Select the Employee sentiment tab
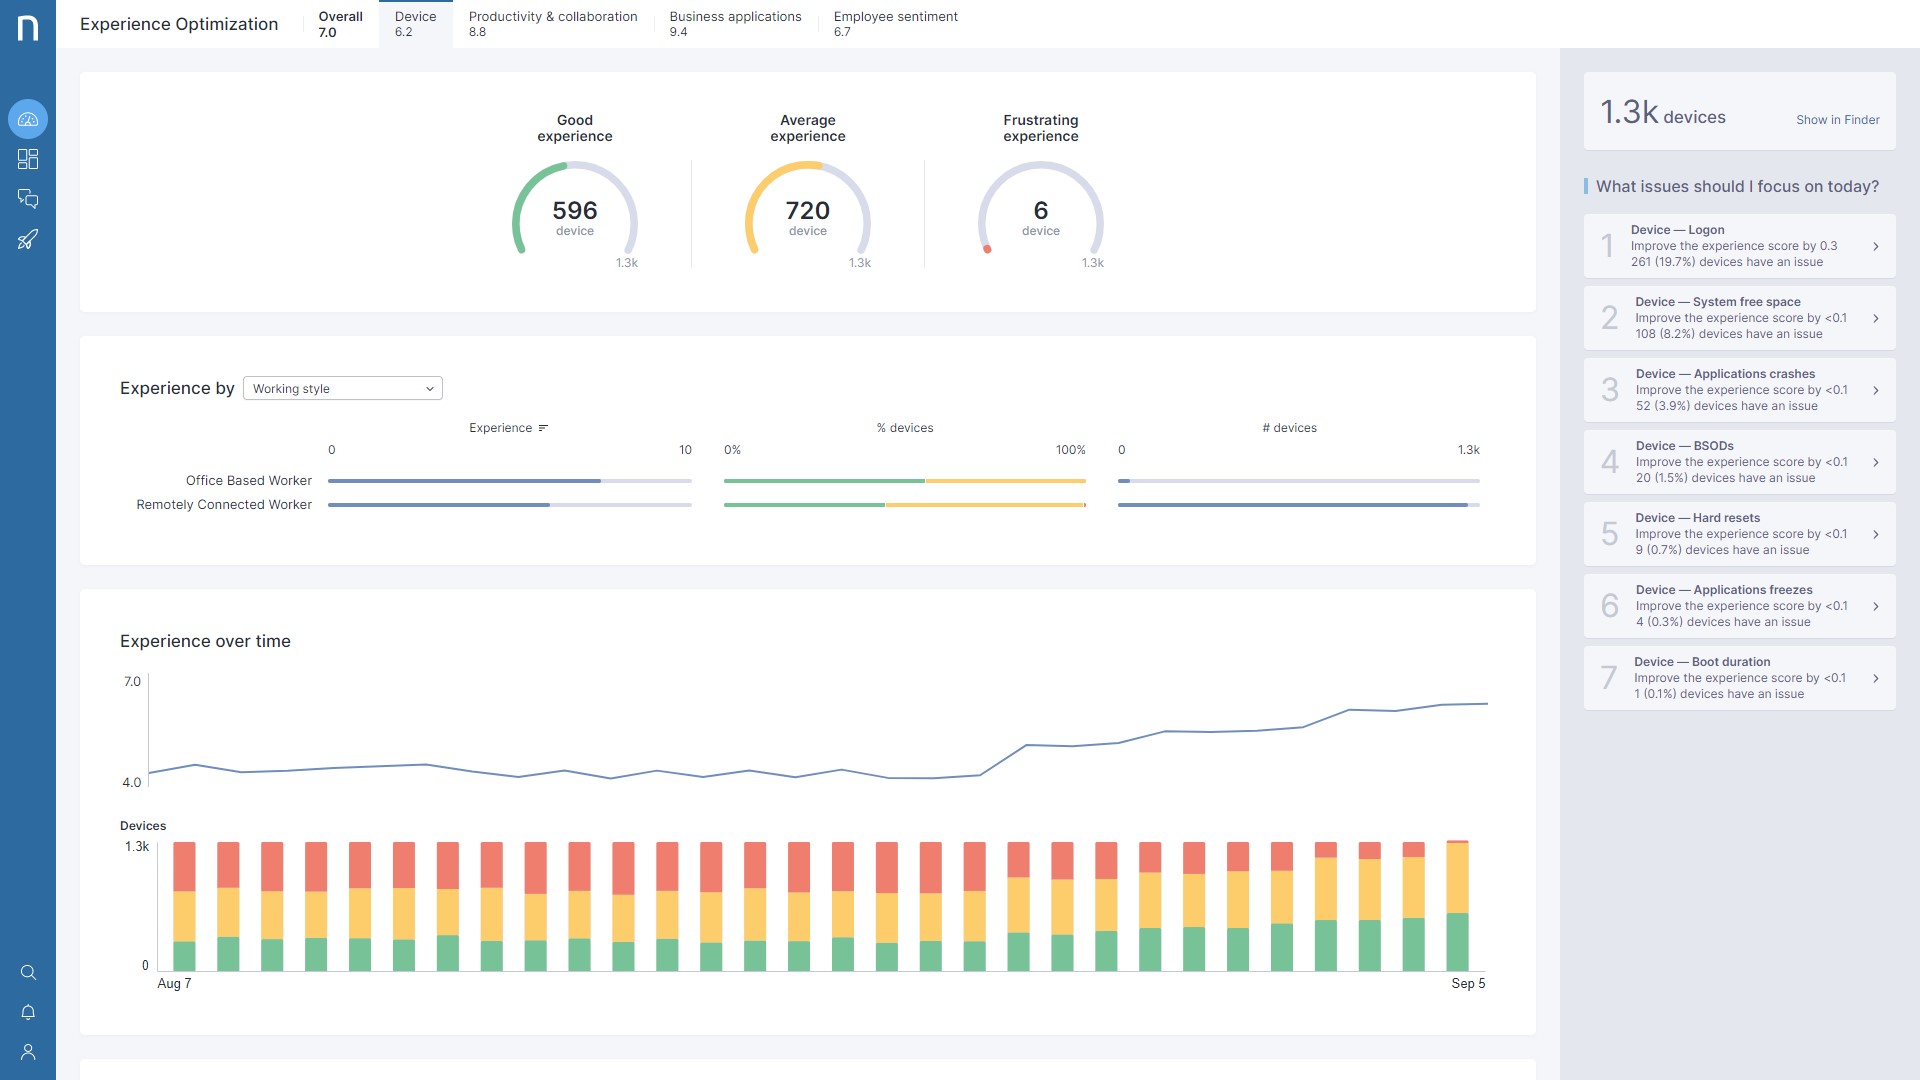The image size is (1920, 1080). pyautogui.click(x=895, y=24)
